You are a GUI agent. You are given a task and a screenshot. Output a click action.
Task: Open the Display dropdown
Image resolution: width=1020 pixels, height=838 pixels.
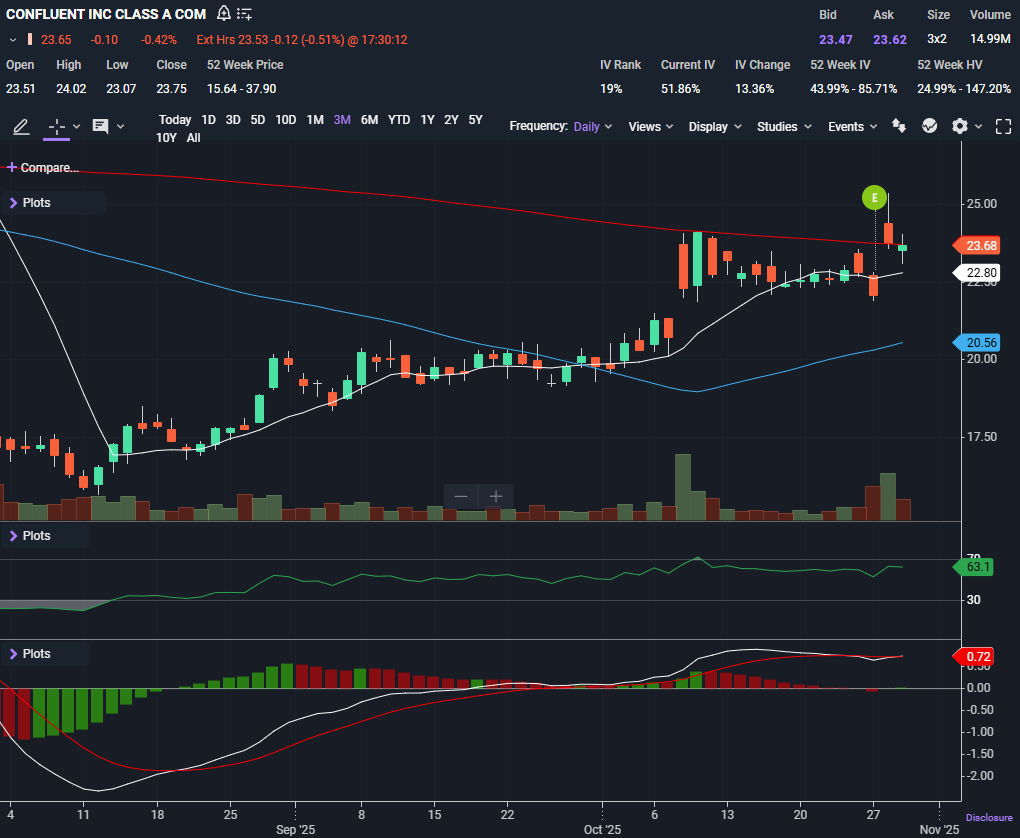tap(715, 126)
